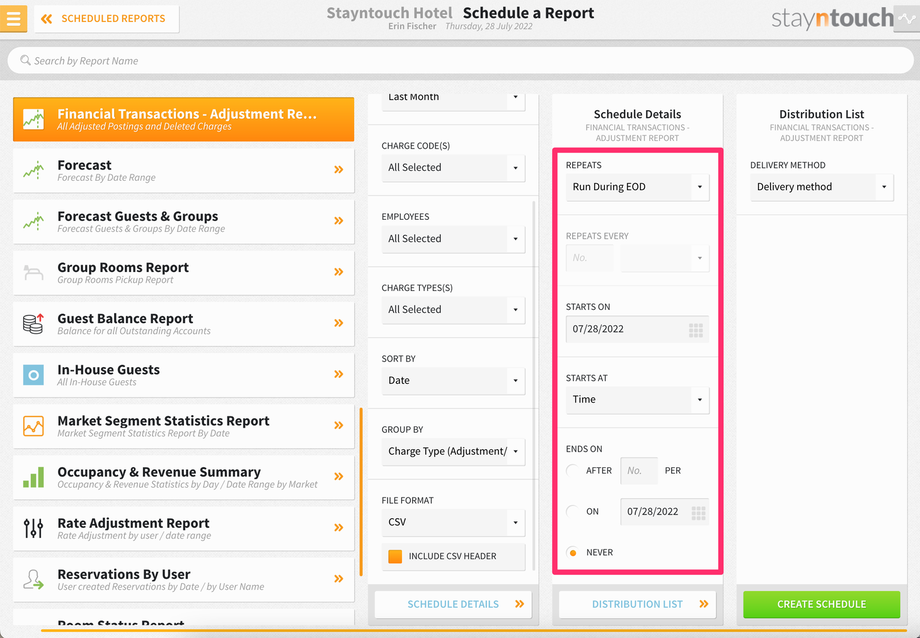Open Guest Balance Report
Viewport: 920px width, 638px height.
(184, 323)
